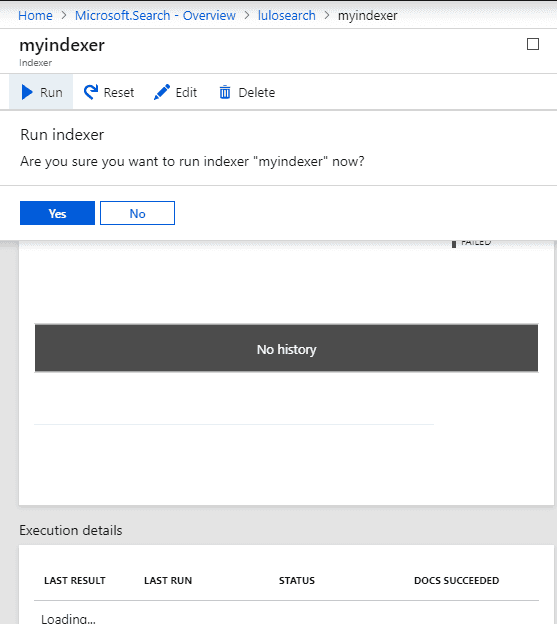The height and width of the screenshot is (624, 557).
Task: Click the Run toolbar label
Action: point(51,92)
